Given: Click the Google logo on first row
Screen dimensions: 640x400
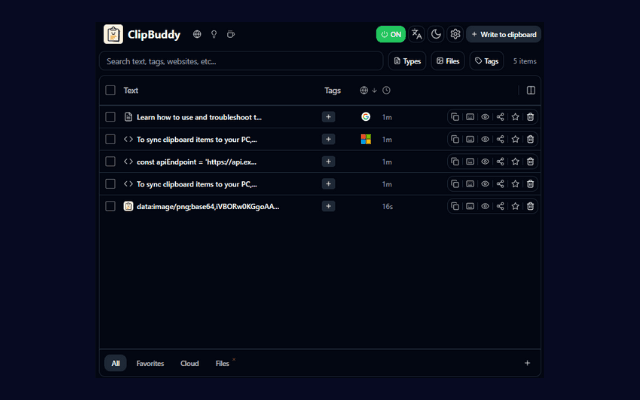Looking at the screenshot, I should [x=366, y=117].
